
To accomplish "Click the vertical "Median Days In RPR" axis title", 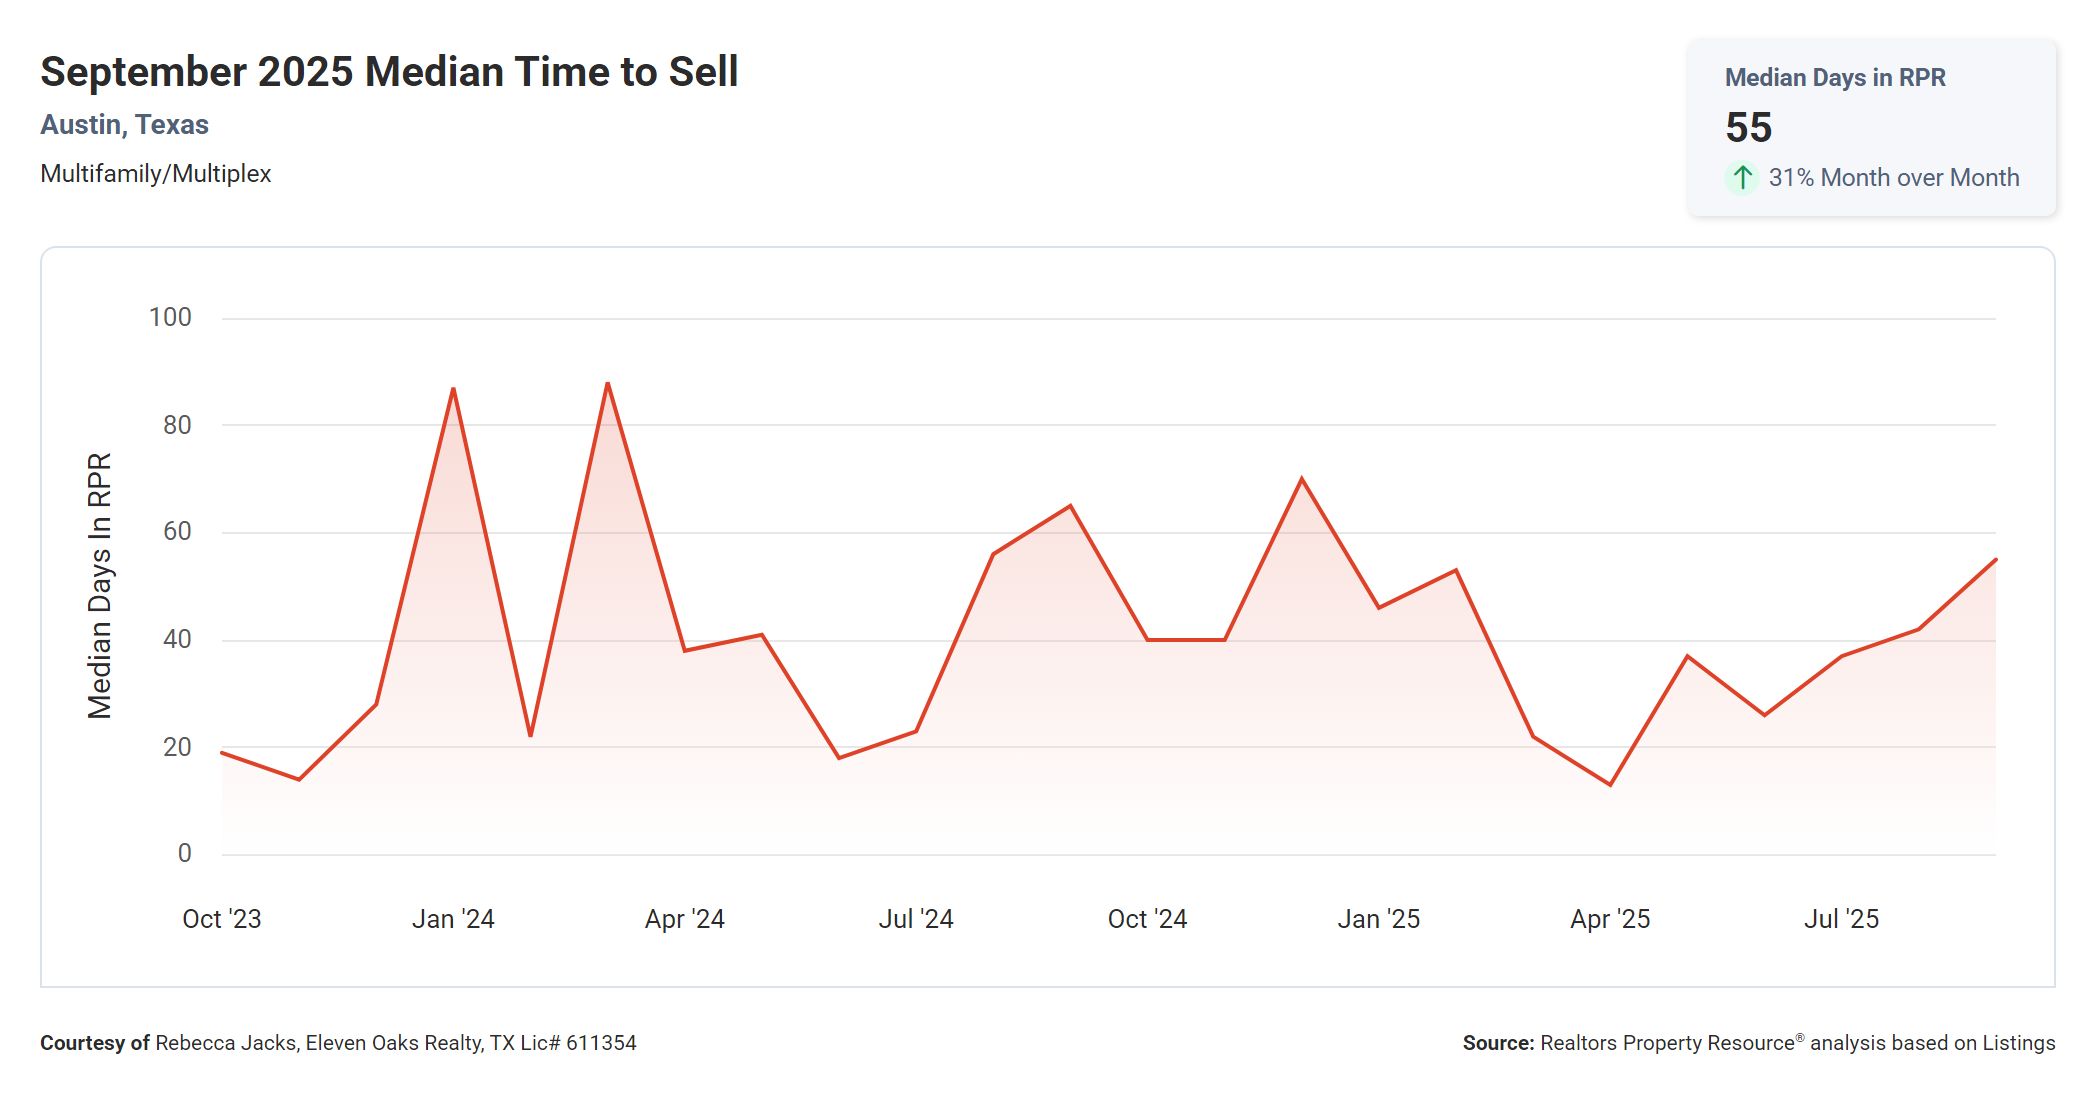I will click(x=100, y=586).
